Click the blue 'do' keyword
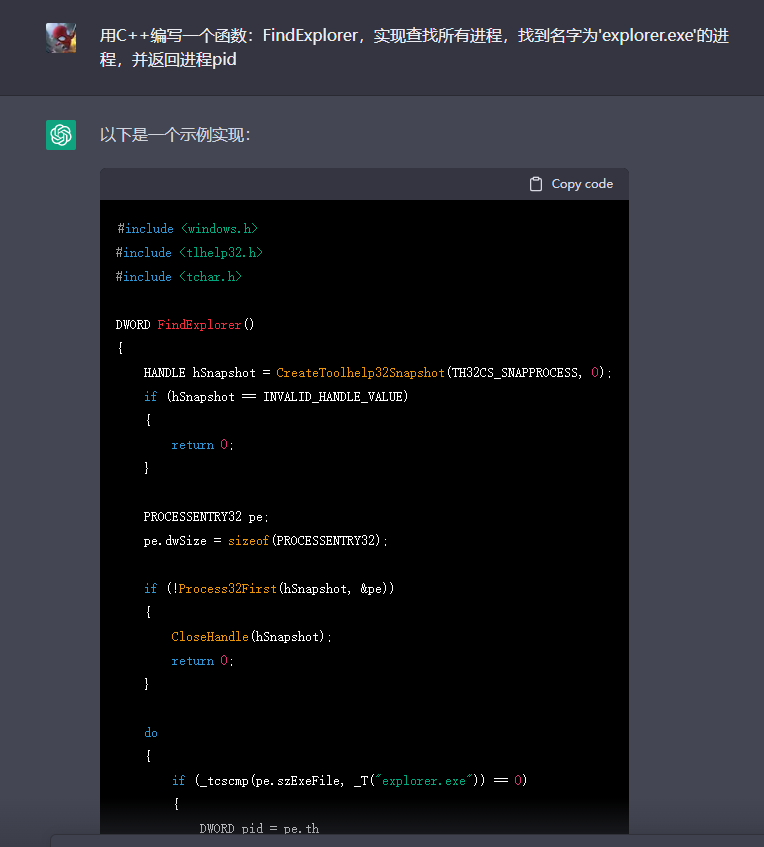Viewport: 764px width, 847px height. click(x=151, y=733)
